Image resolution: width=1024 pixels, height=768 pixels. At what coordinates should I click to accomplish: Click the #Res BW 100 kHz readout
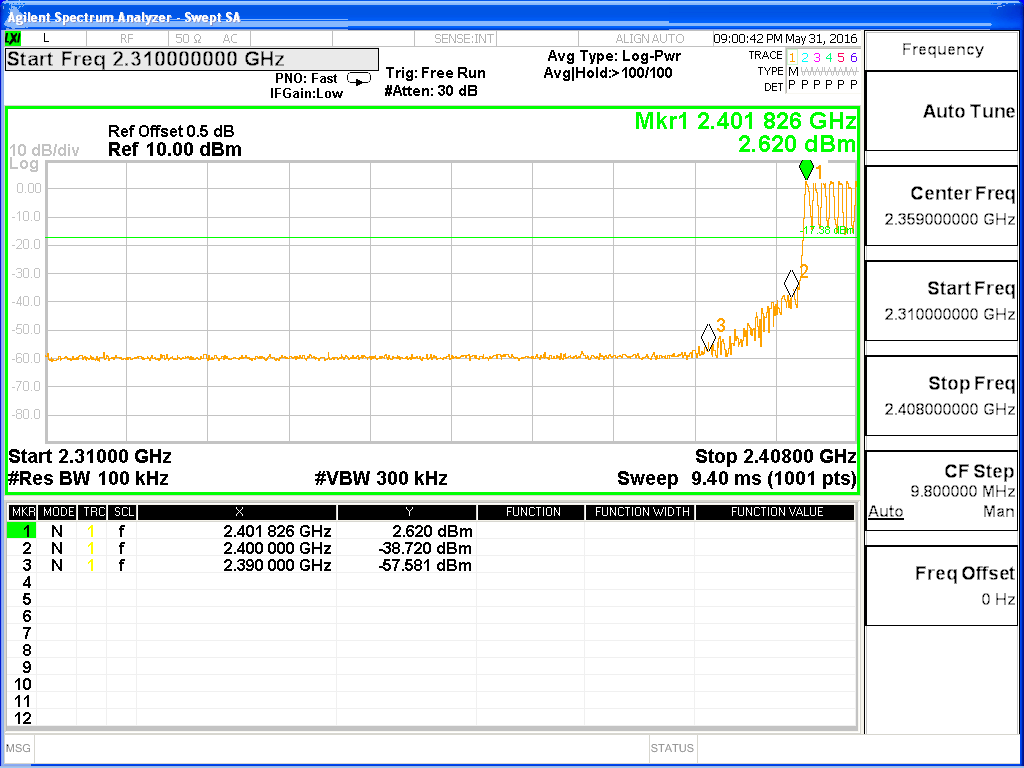click(x=88, y=479)
